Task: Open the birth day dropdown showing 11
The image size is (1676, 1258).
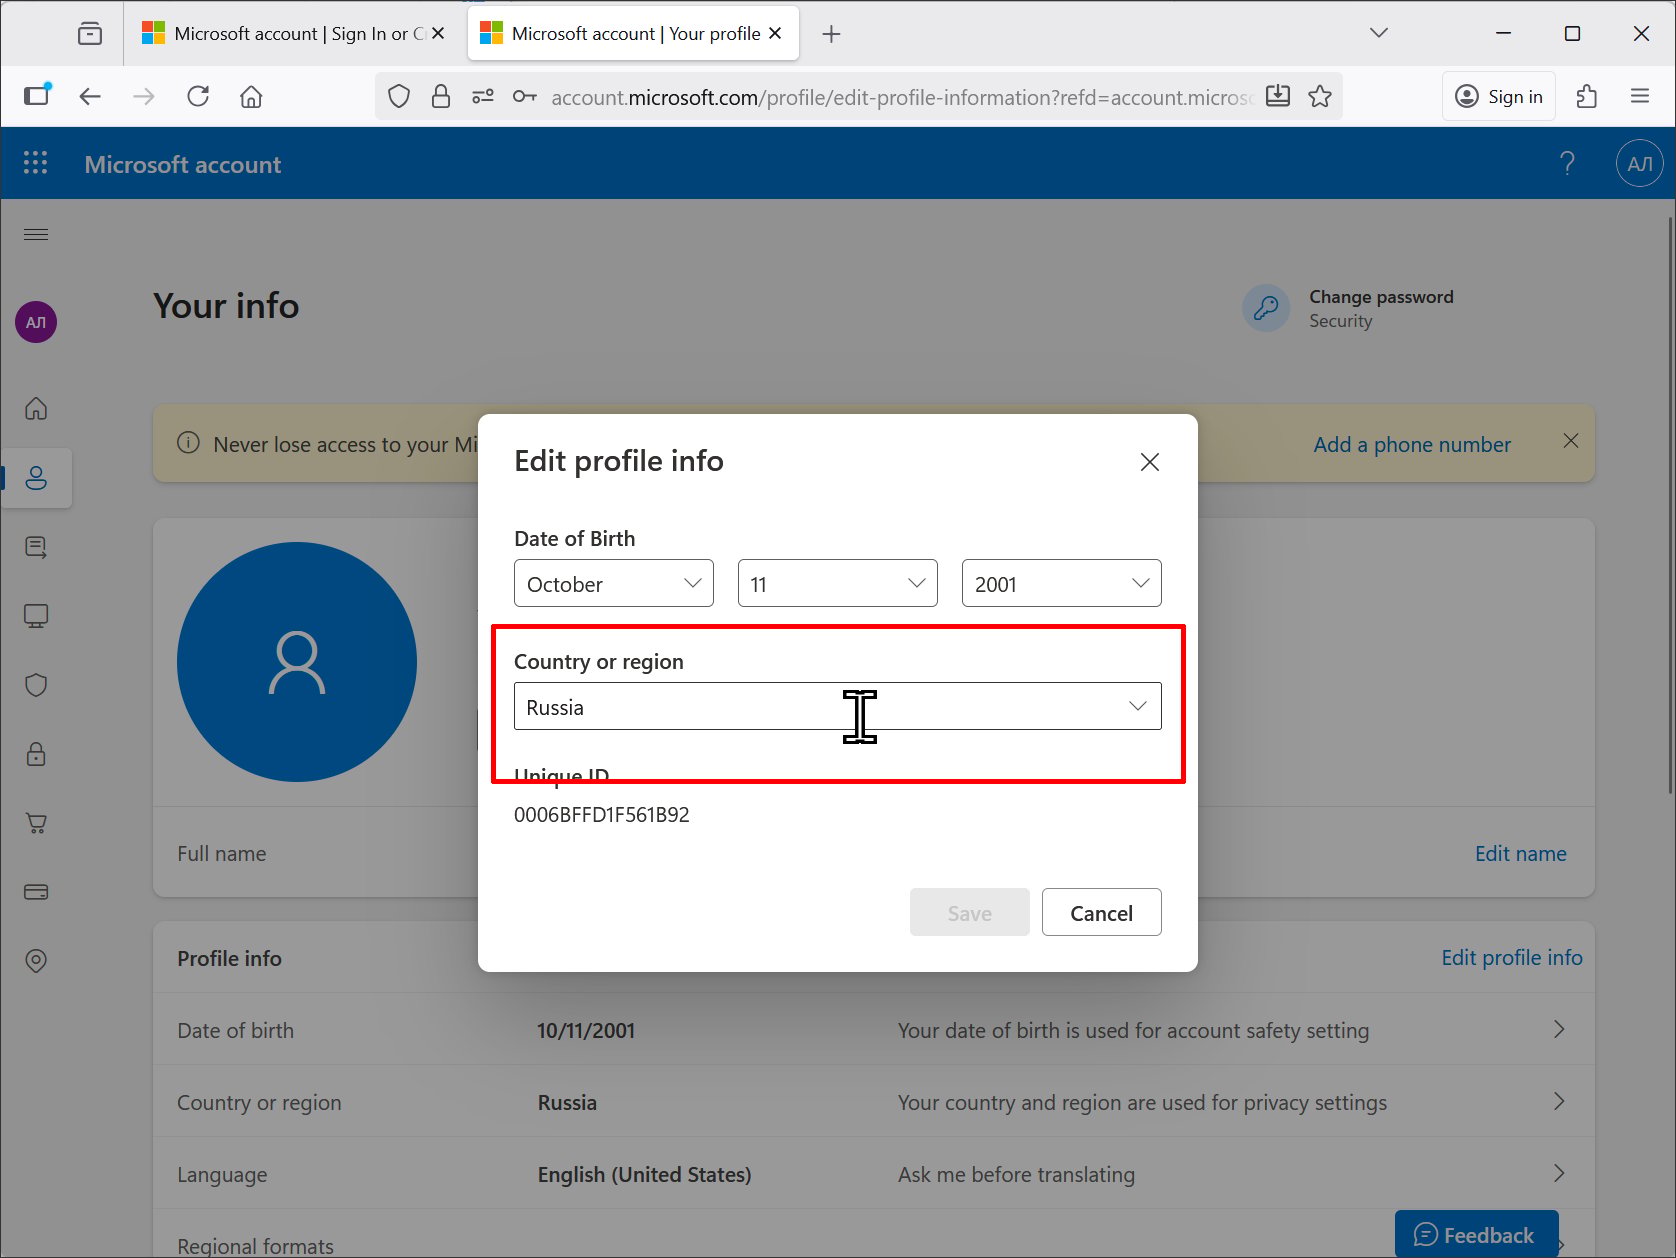Action: coord(837,583)
